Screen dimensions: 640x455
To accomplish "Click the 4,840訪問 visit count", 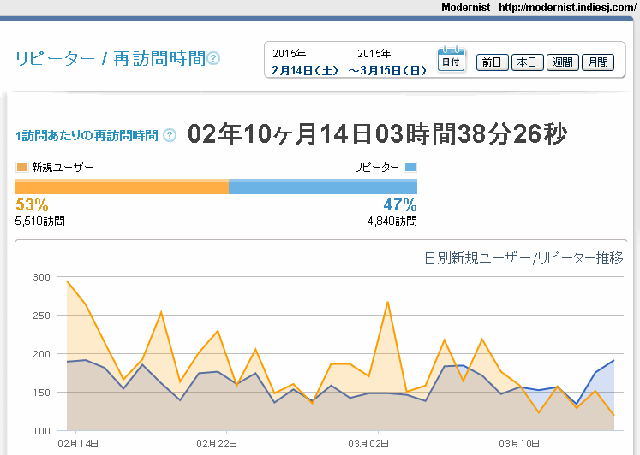I will pos(392,221).
